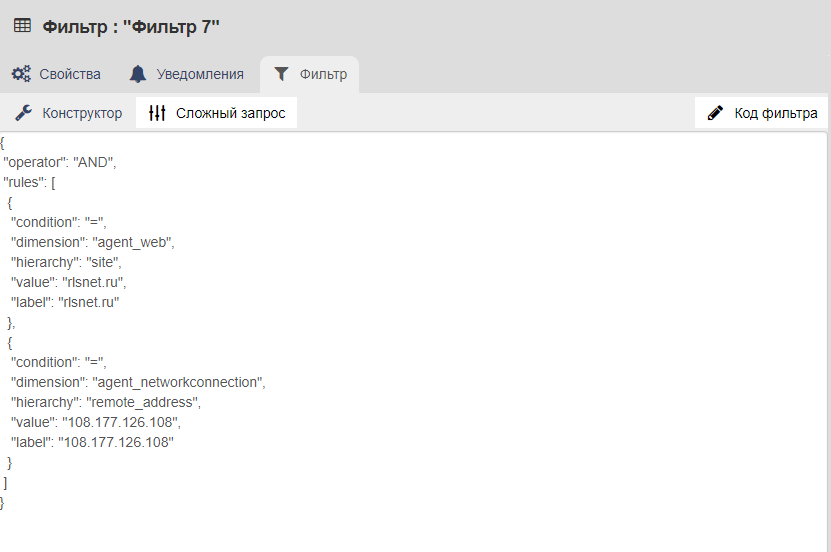Screen dimensions: 831x552
Task: Click the sliders icon for Сложный запрос
Action: click(x=157, y=113)
